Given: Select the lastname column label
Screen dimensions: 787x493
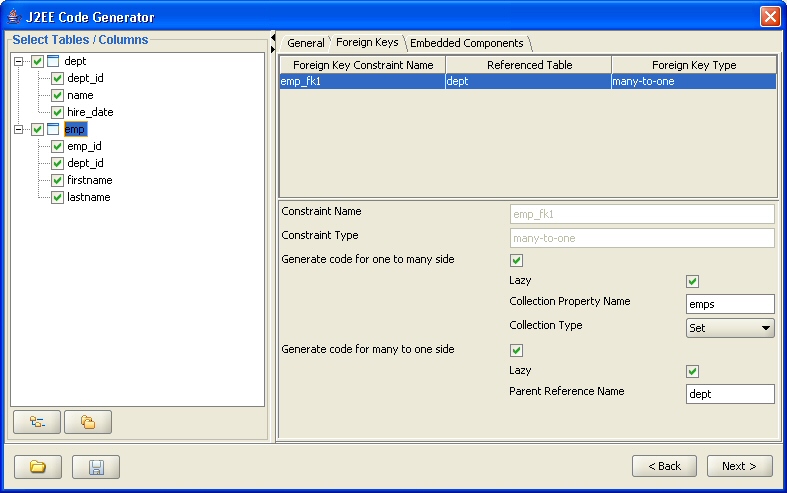Looking at the screenshot, I should [89, 197].
